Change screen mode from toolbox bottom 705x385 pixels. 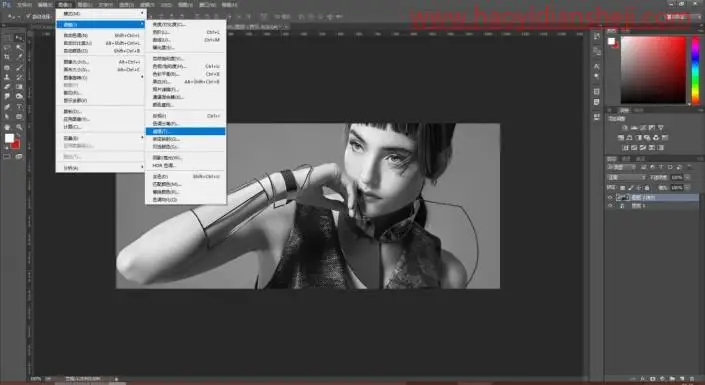19,157
